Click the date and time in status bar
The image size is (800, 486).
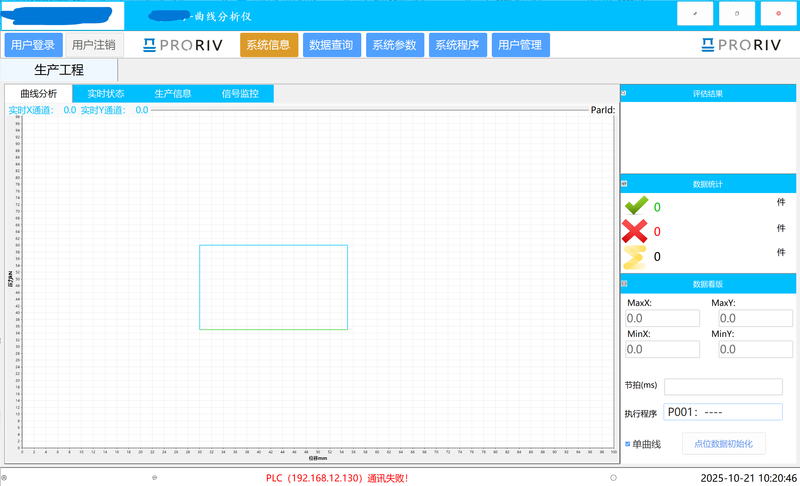point(748,478)
